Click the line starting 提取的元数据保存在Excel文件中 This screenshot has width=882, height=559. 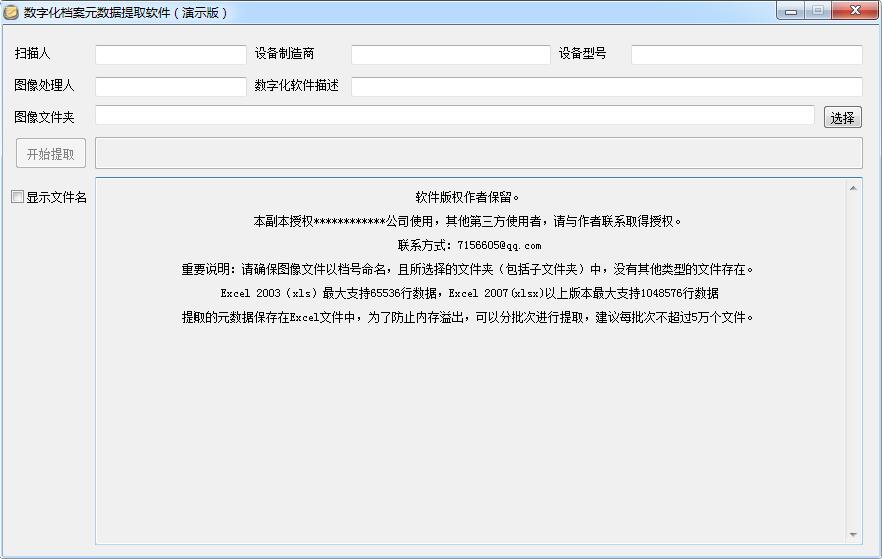point(467,317)
